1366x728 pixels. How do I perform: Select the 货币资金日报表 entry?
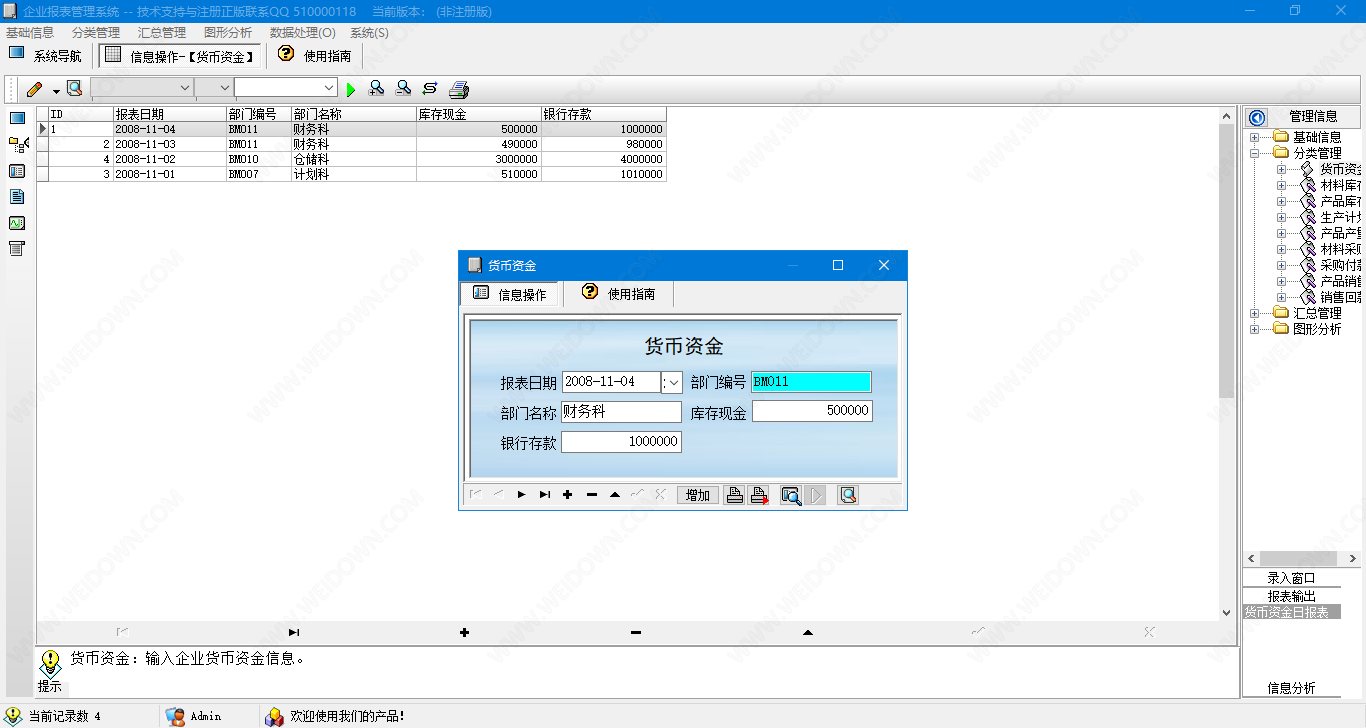[x=1291, y=612]
